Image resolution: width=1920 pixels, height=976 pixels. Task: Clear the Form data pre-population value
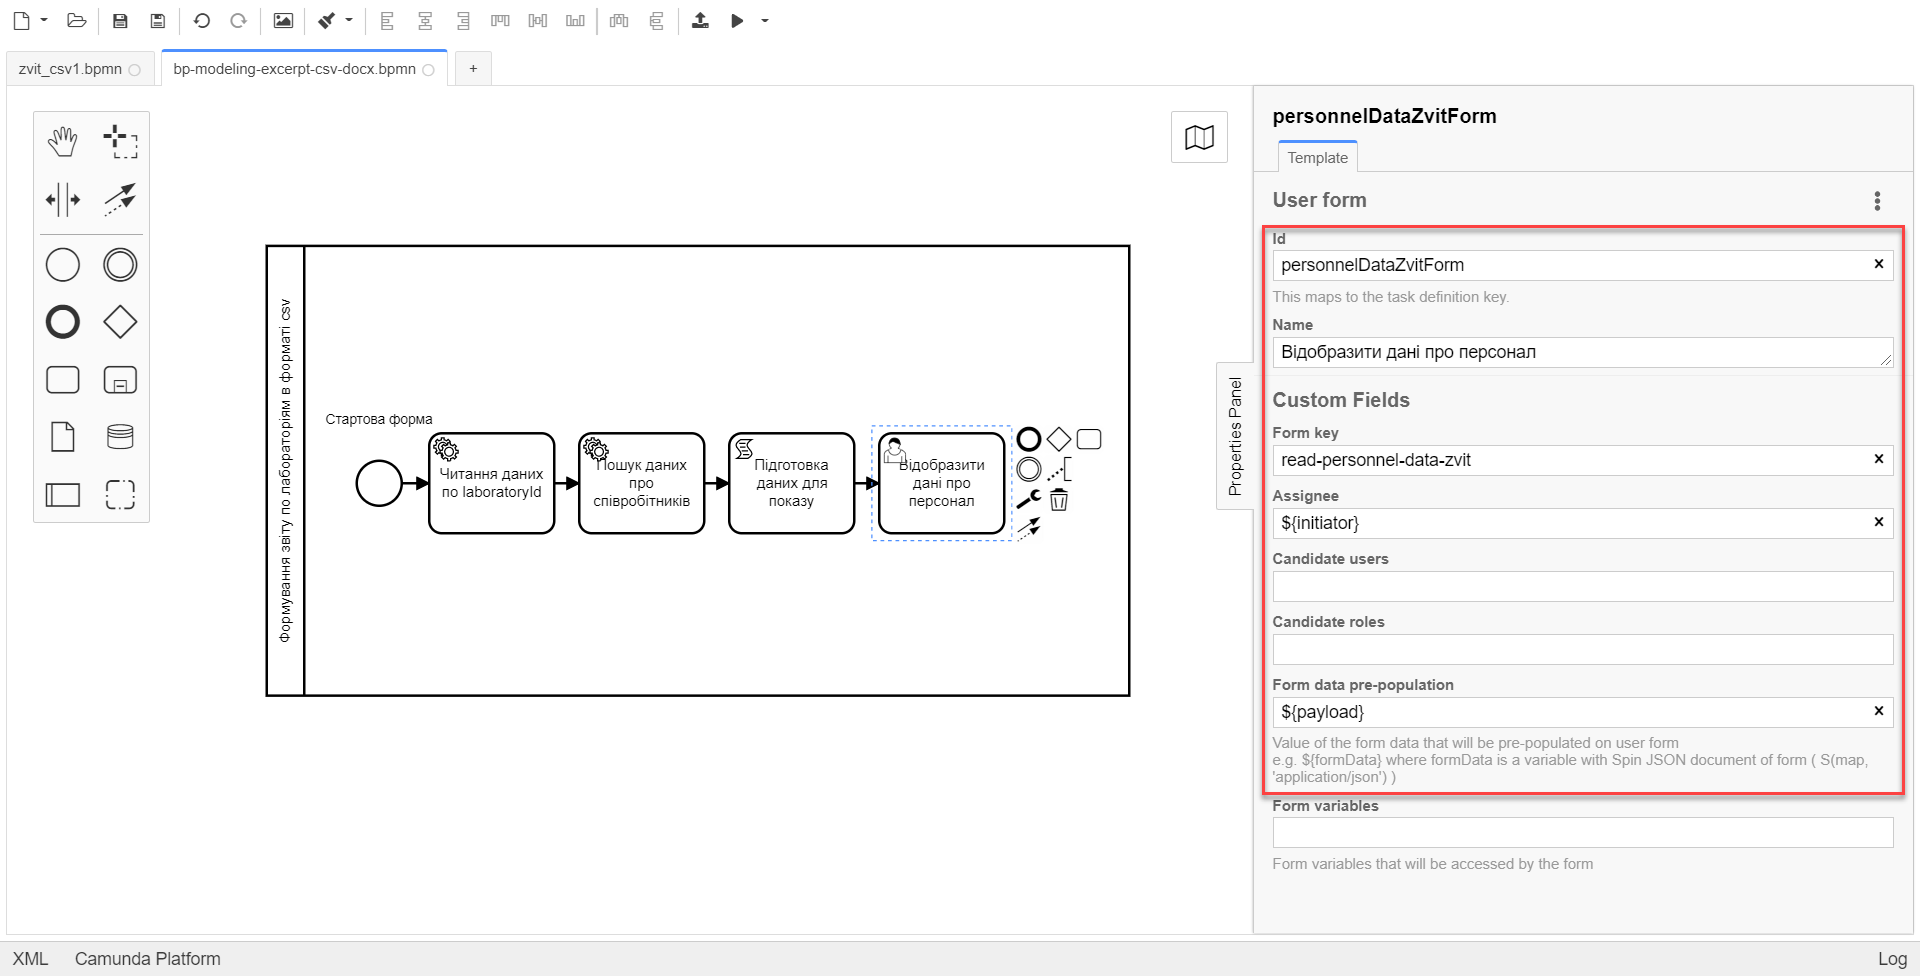(1878, 711)
